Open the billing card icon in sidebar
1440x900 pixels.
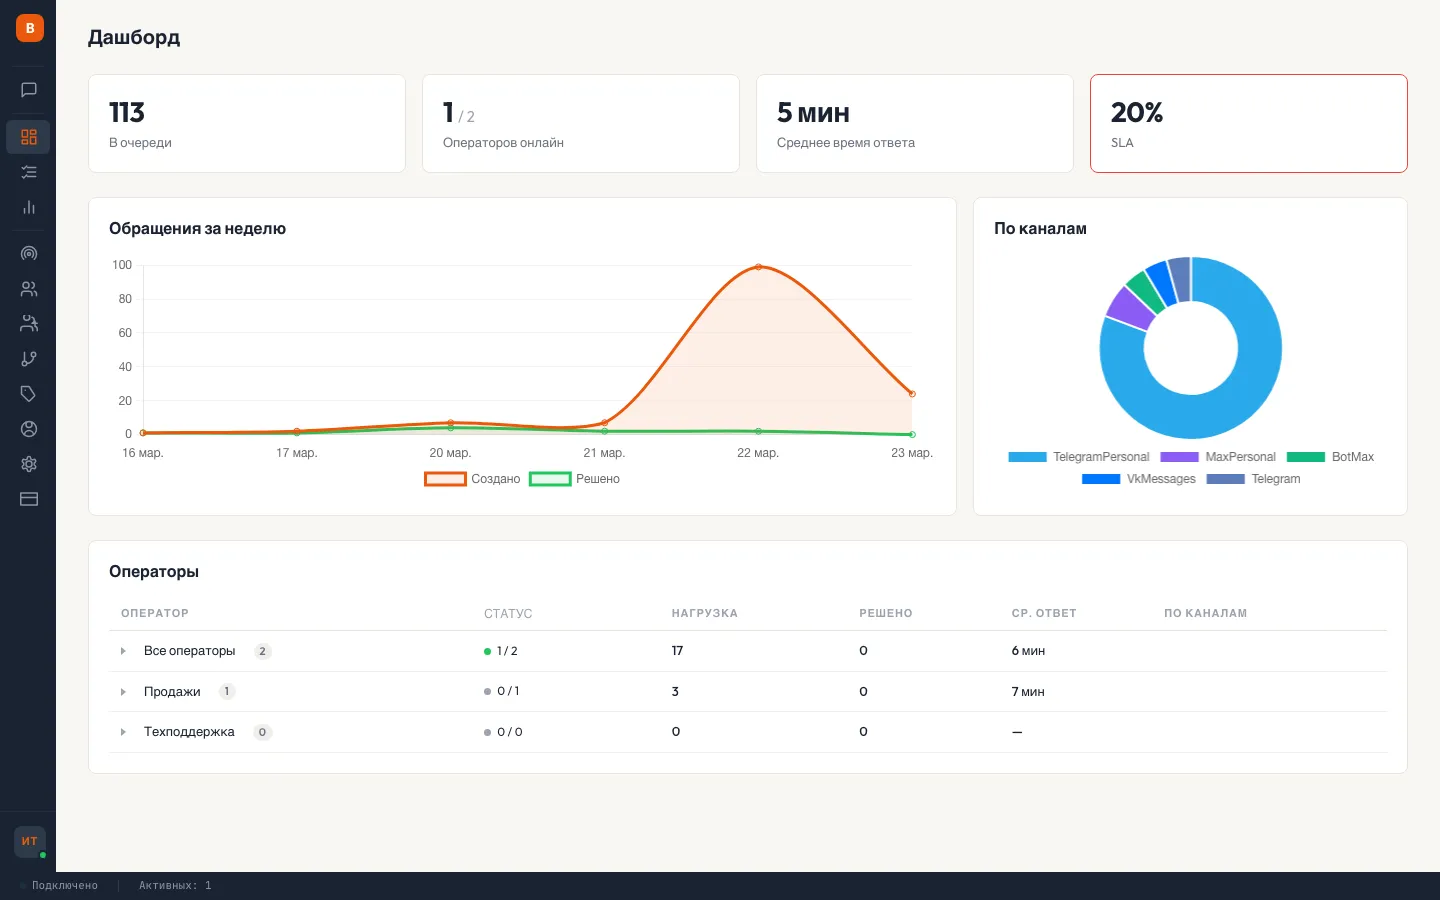29,499
